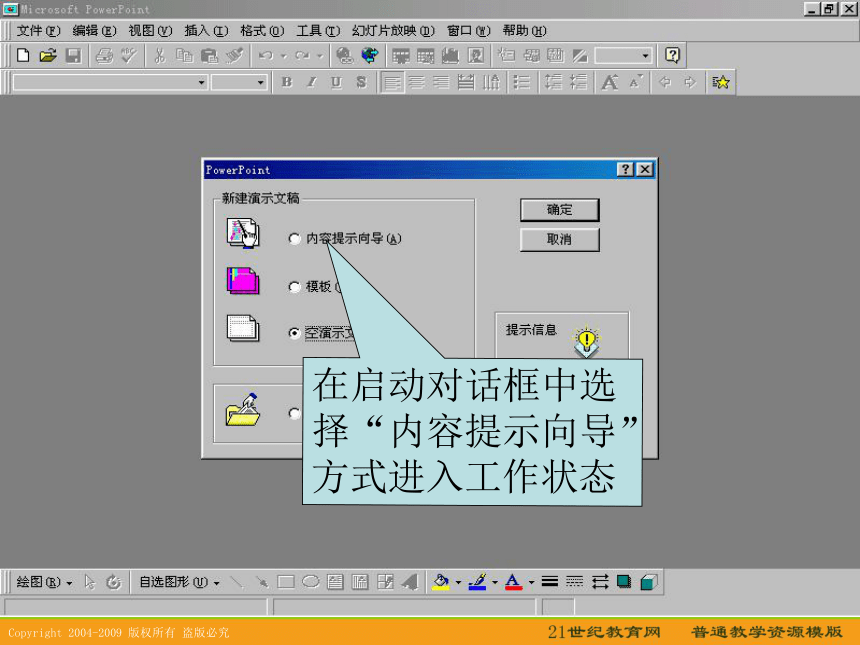
Task: Click the magenta template icon in the dialog
Action: pos(243,280)
